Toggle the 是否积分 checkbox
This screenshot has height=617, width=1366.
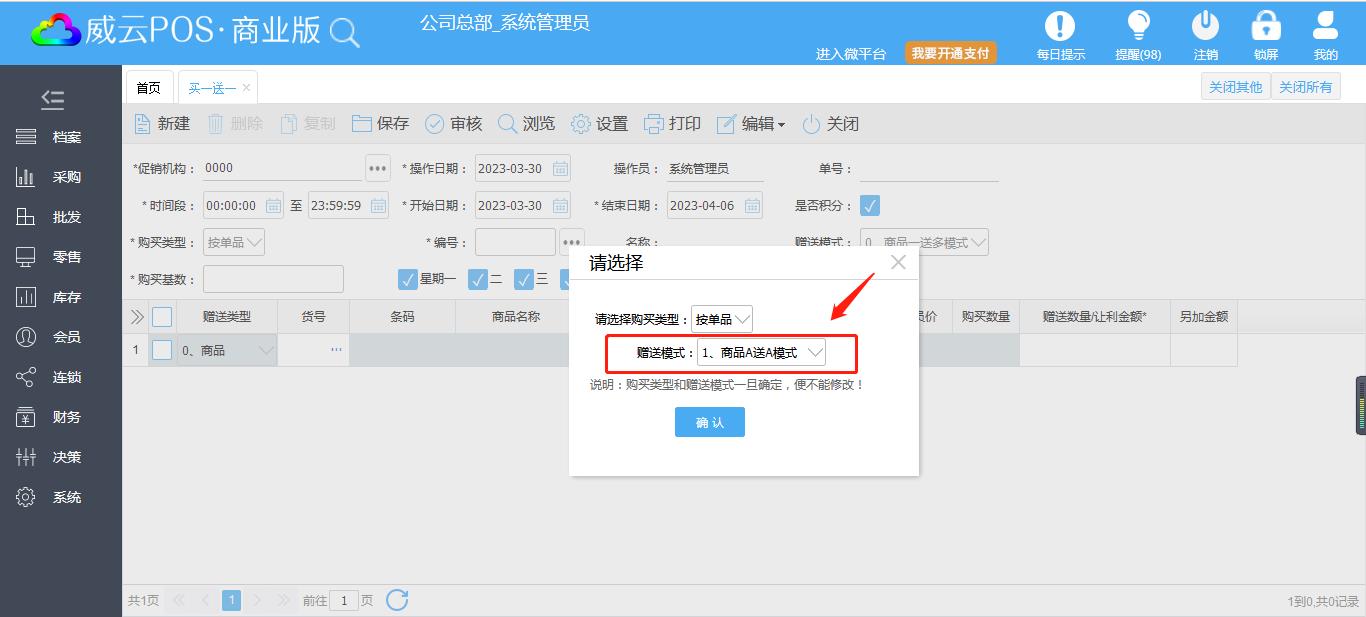[x=870, y=206]
